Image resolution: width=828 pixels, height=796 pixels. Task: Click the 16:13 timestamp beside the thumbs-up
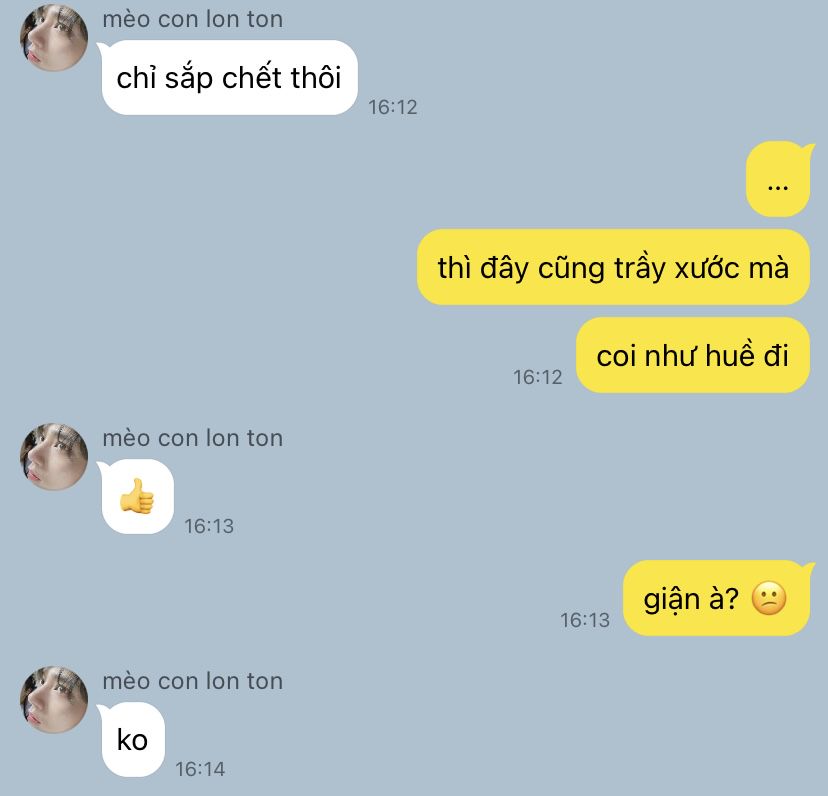[x=209, y=526]
